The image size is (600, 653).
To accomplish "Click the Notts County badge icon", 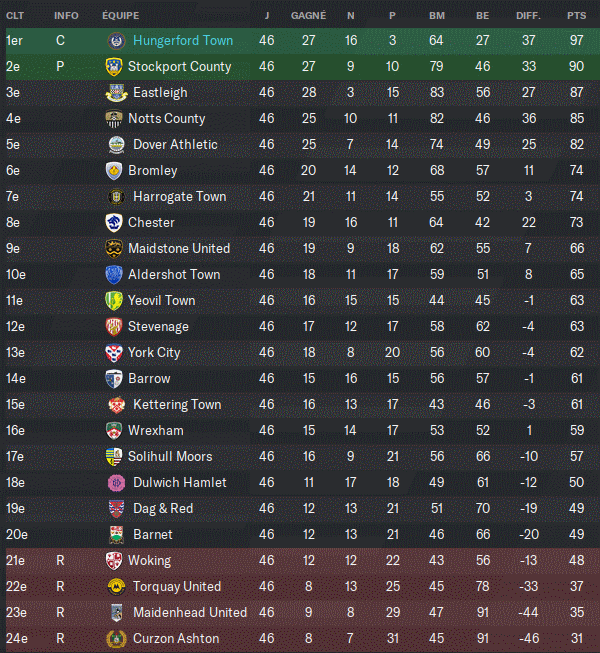I will (x=113, y=119).
